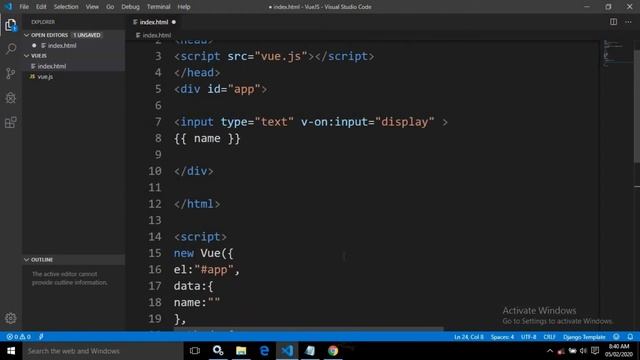Image resolution: width=640 pixels, height=360 pixels.
Task: Open the Action Center icon
Action: coord(595,351)
